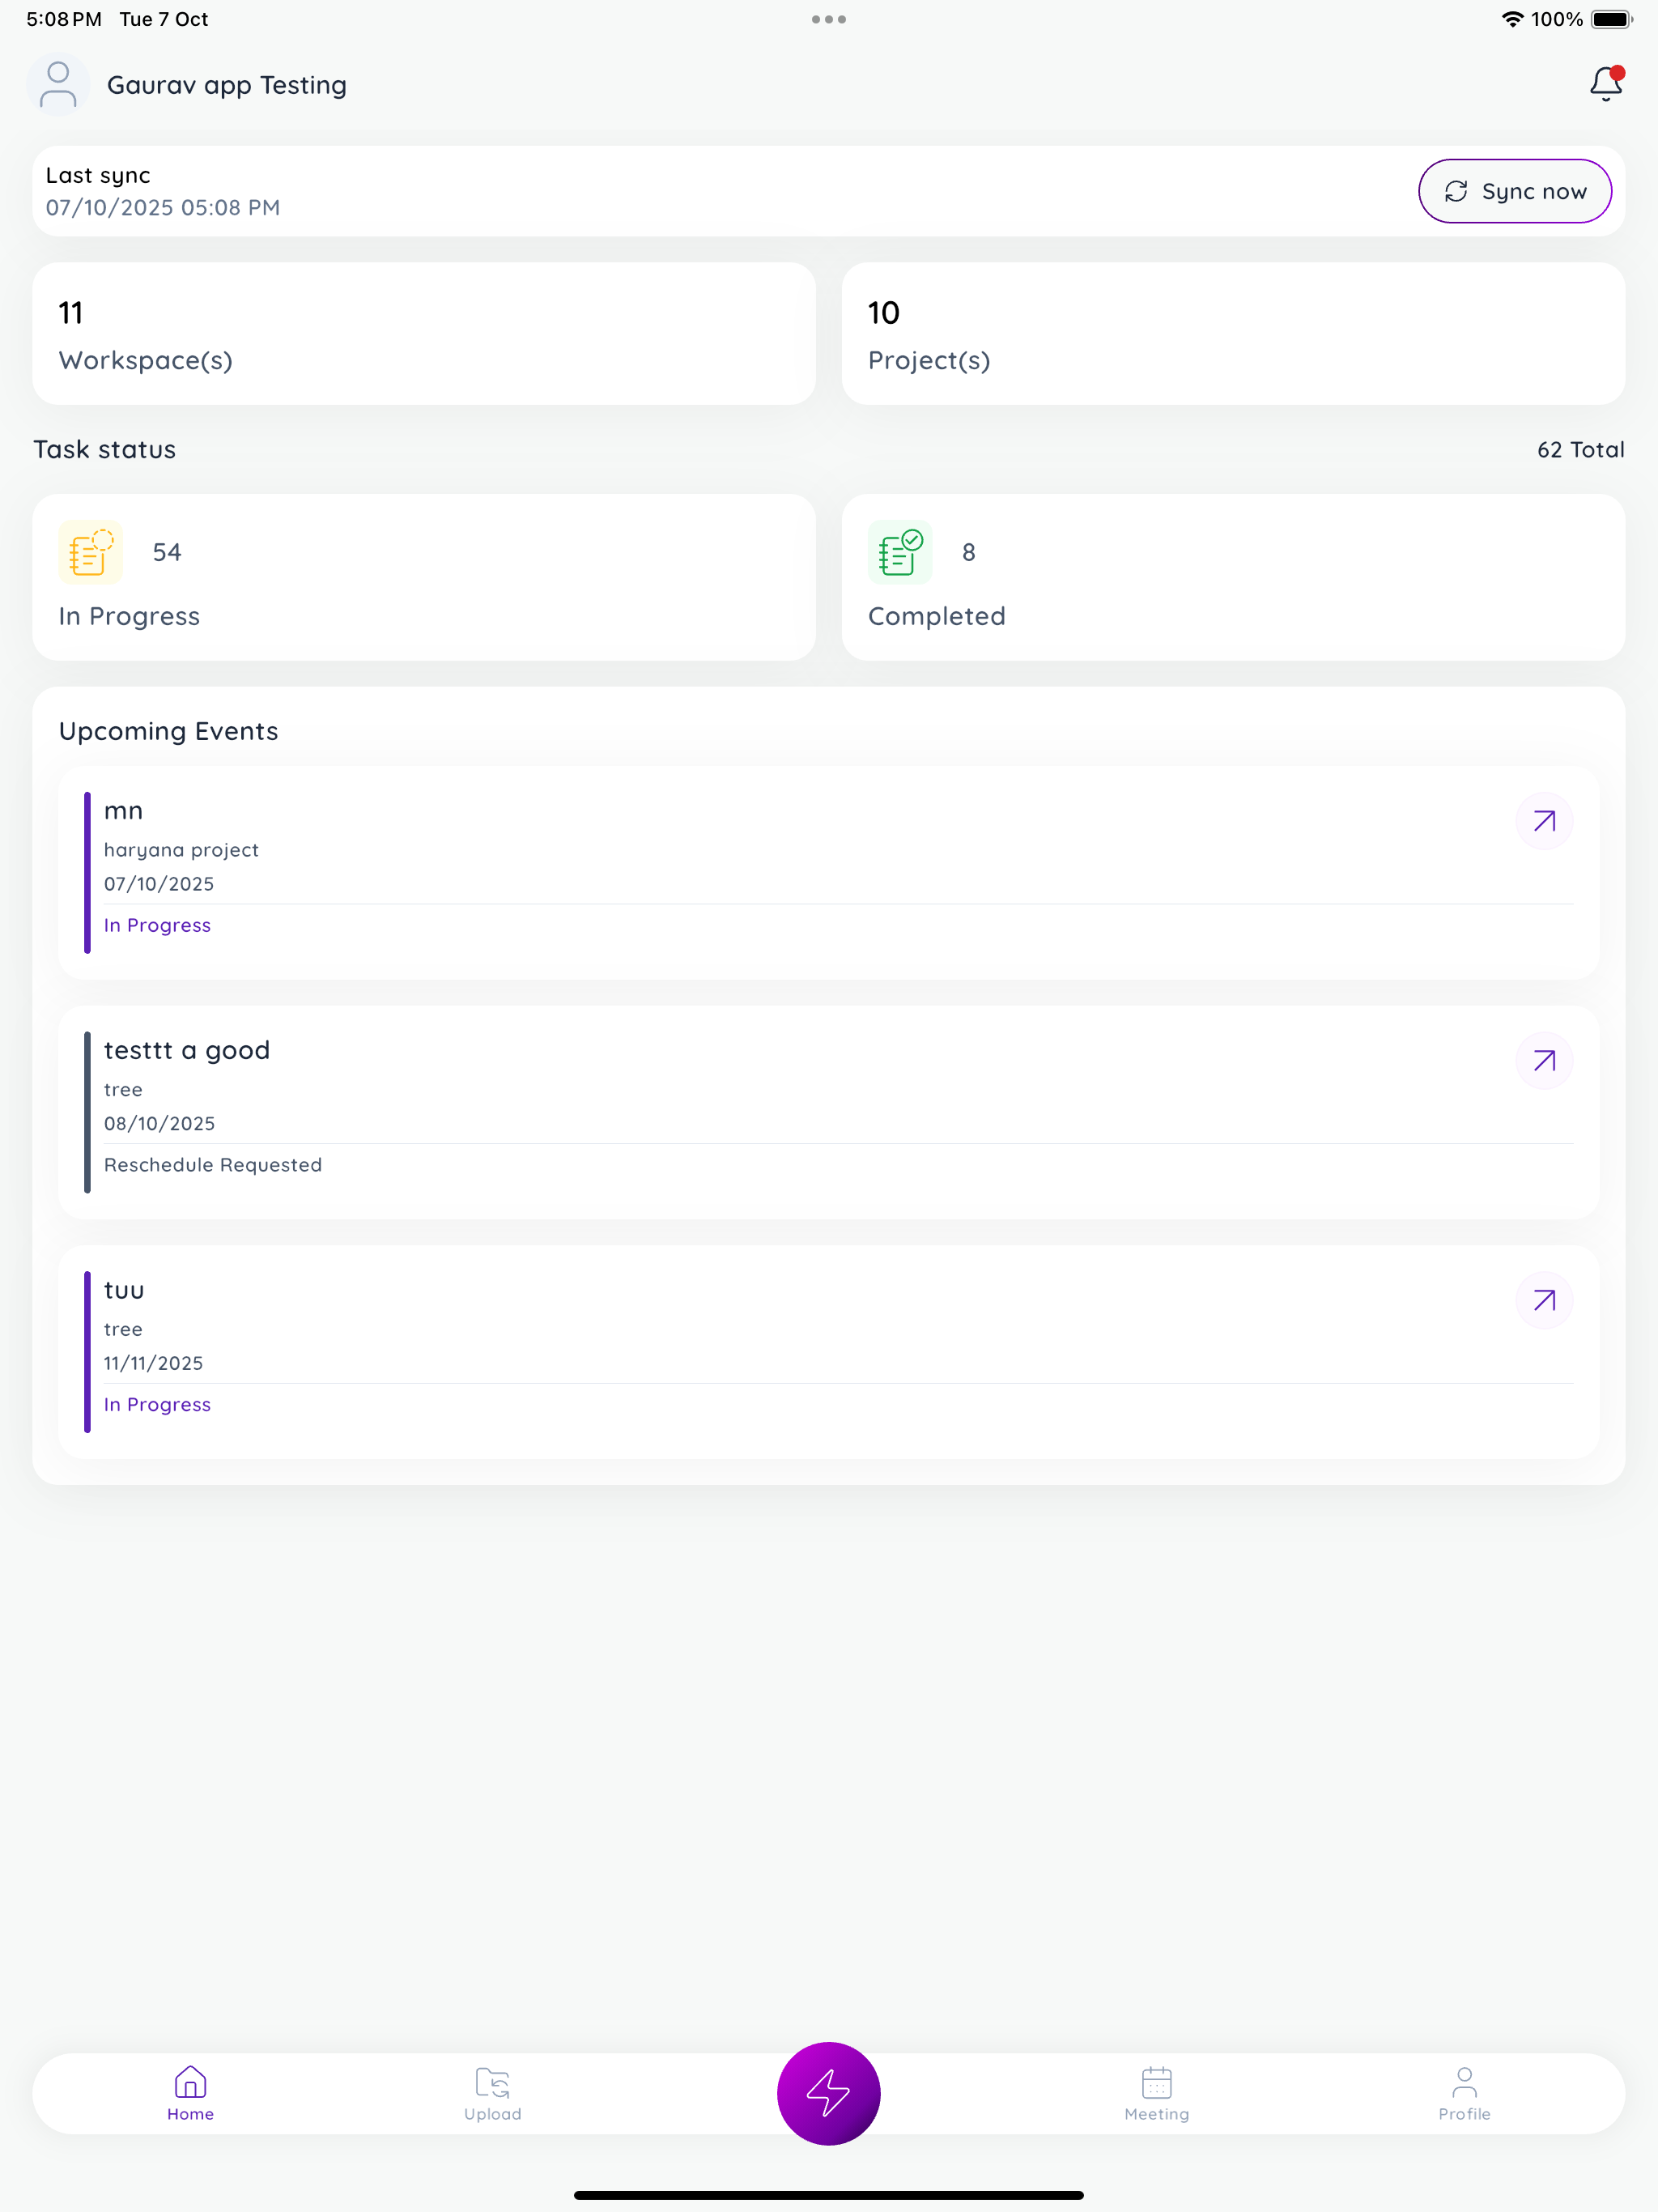Tap the Upcoming Events section header
Image resolution: width=1658 pixels, height=2212 pixels.
click(x=168, y=731)
